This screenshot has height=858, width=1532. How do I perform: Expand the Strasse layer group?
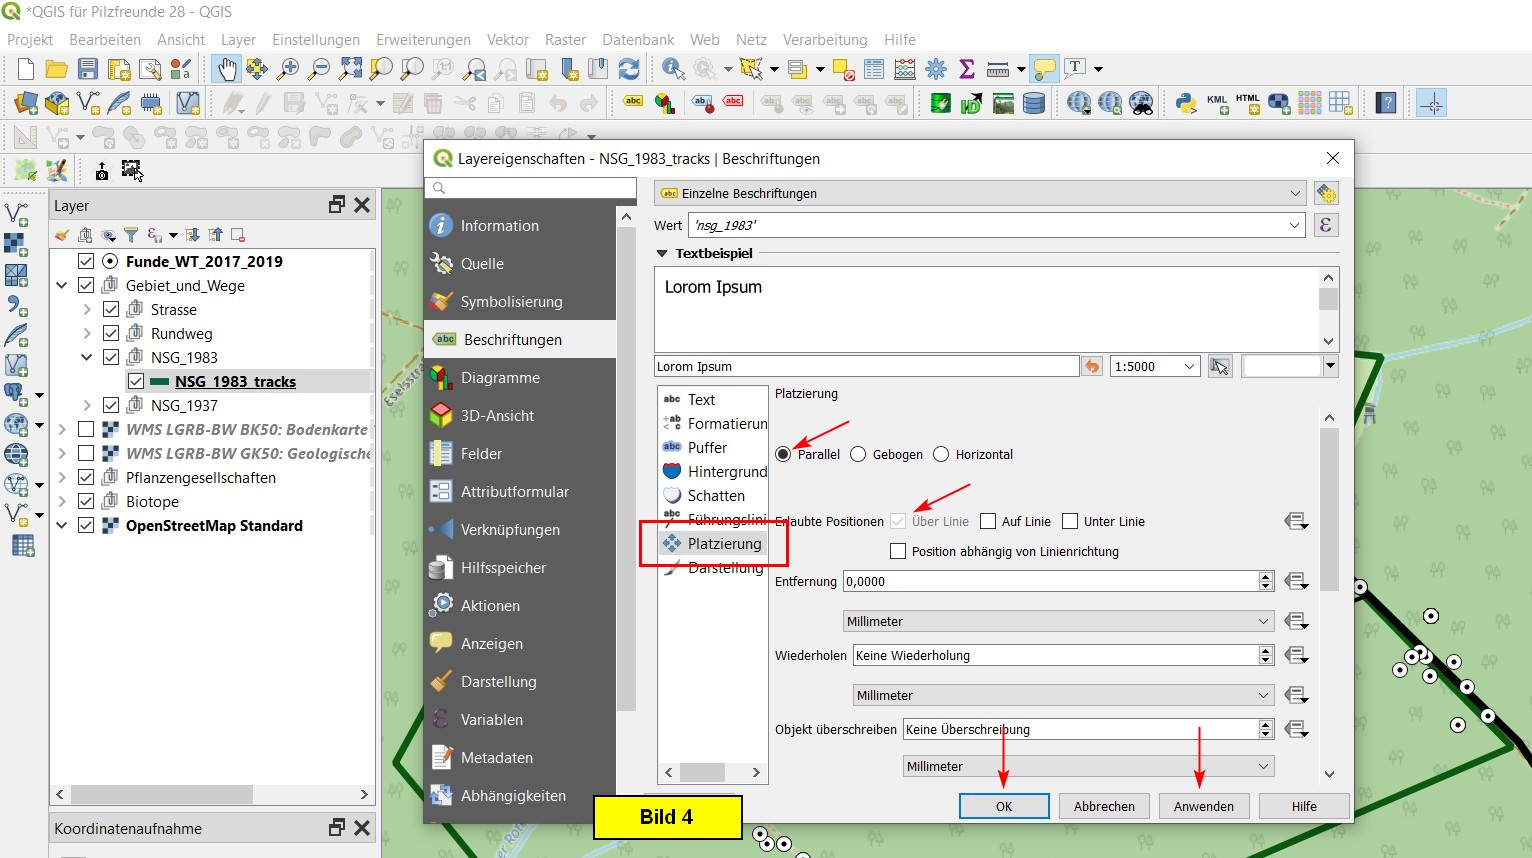point(87,310)
